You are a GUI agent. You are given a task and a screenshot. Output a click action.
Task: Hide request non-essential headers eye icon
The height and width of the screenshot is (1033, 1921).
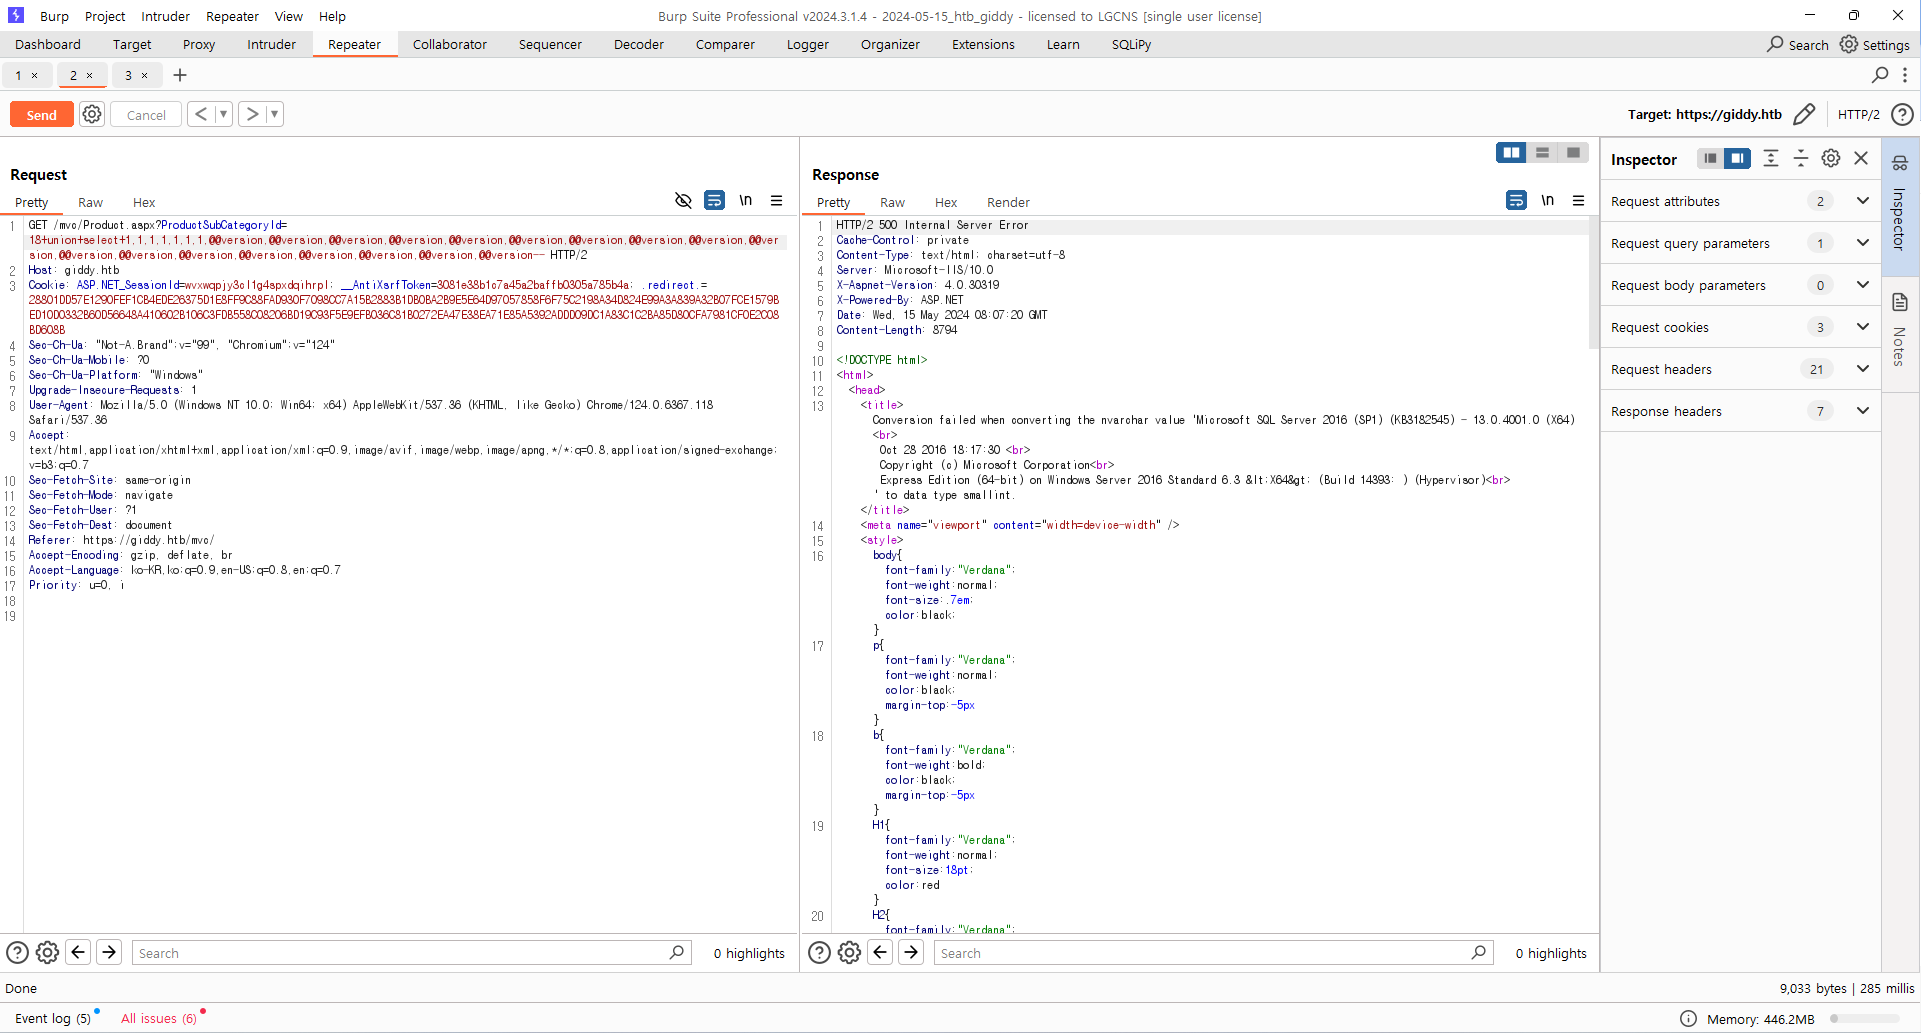coord(683,200)
